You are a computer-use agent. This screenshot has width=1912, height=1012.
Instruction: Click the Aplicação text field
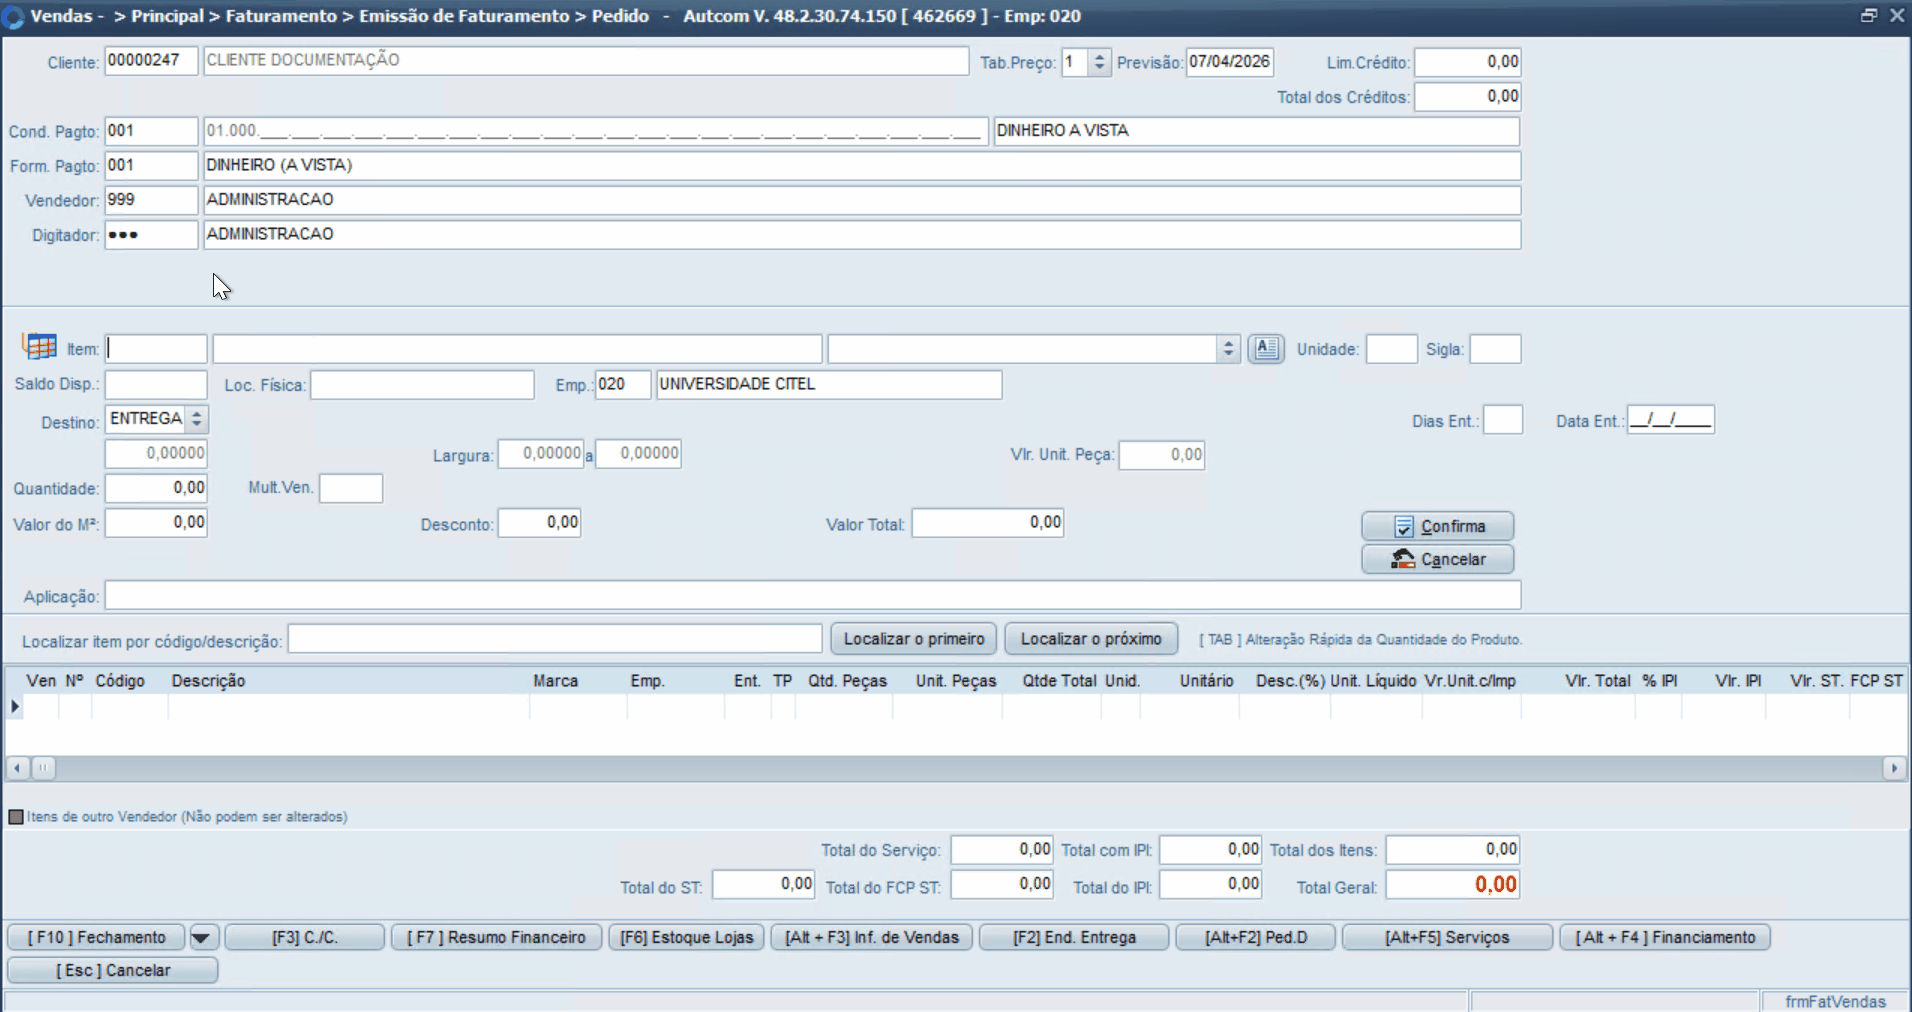coord(812,596)
